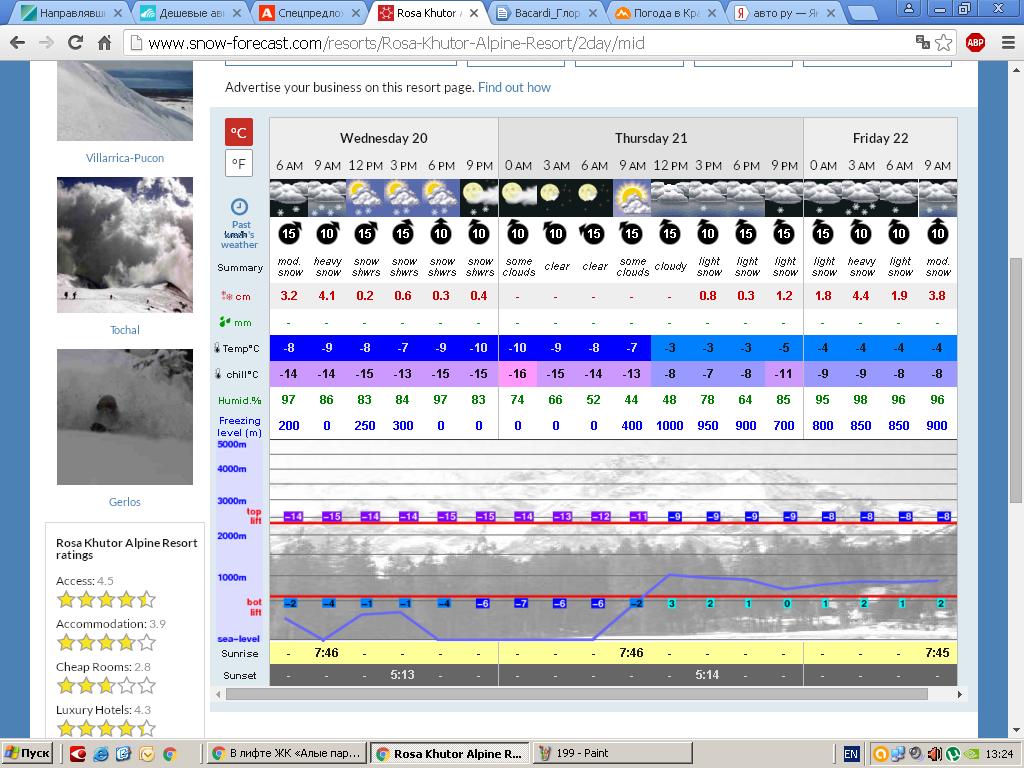Open Chrome from the quick launch bar

click(x=170, y=754)
